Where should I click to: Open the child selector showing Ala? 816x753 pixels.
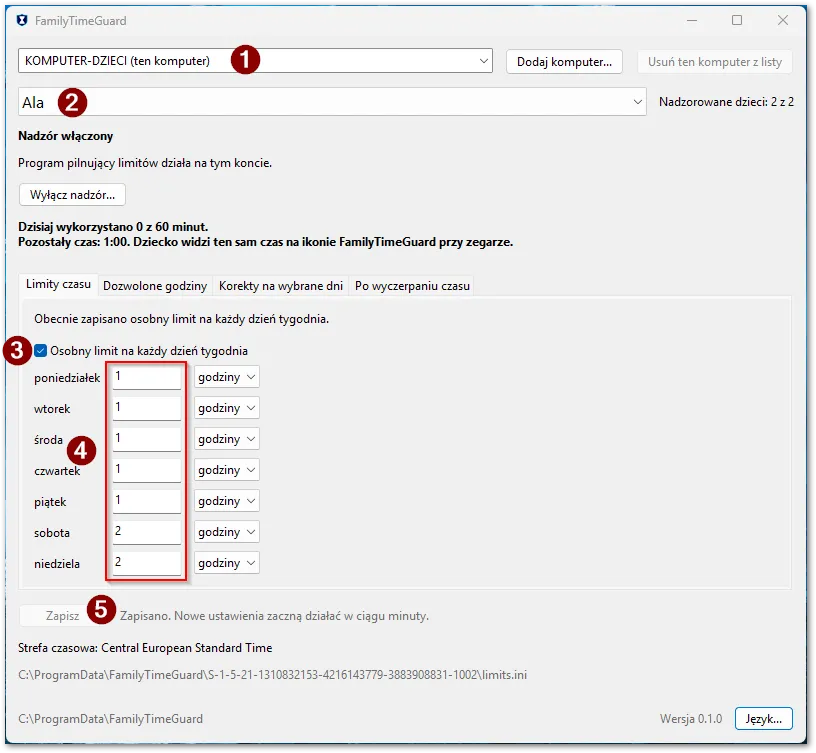click(x=332, y=102)
